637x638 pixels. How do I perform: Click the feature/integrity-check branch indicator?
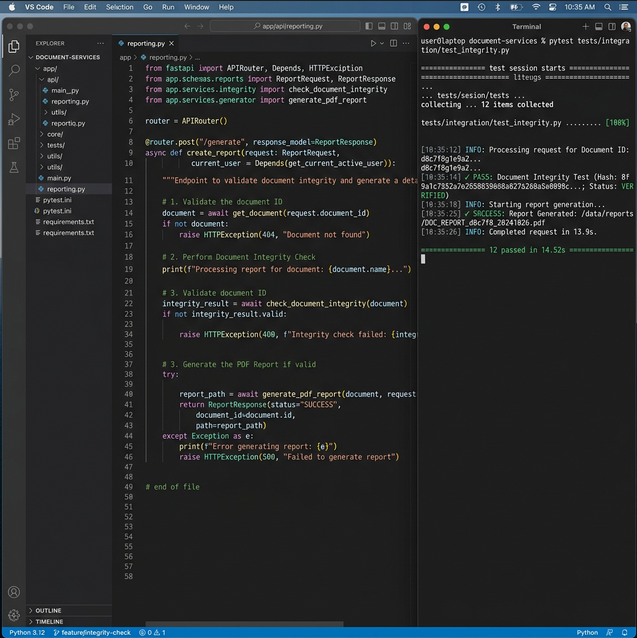pyautogui.click(x=92, y=632)
